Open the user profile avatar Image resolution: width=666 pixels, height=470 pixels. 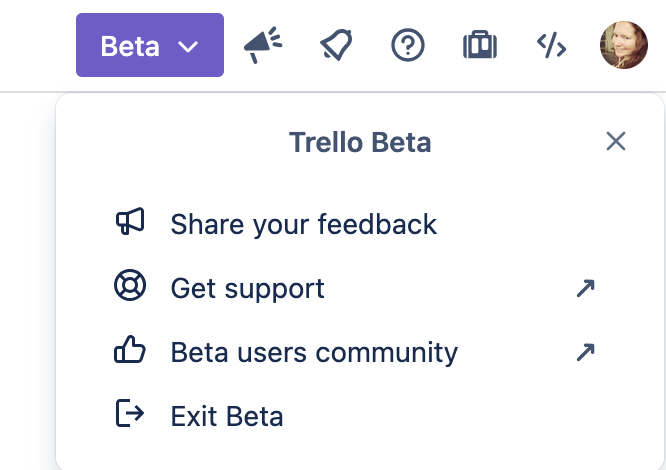(x=624, y=45)
